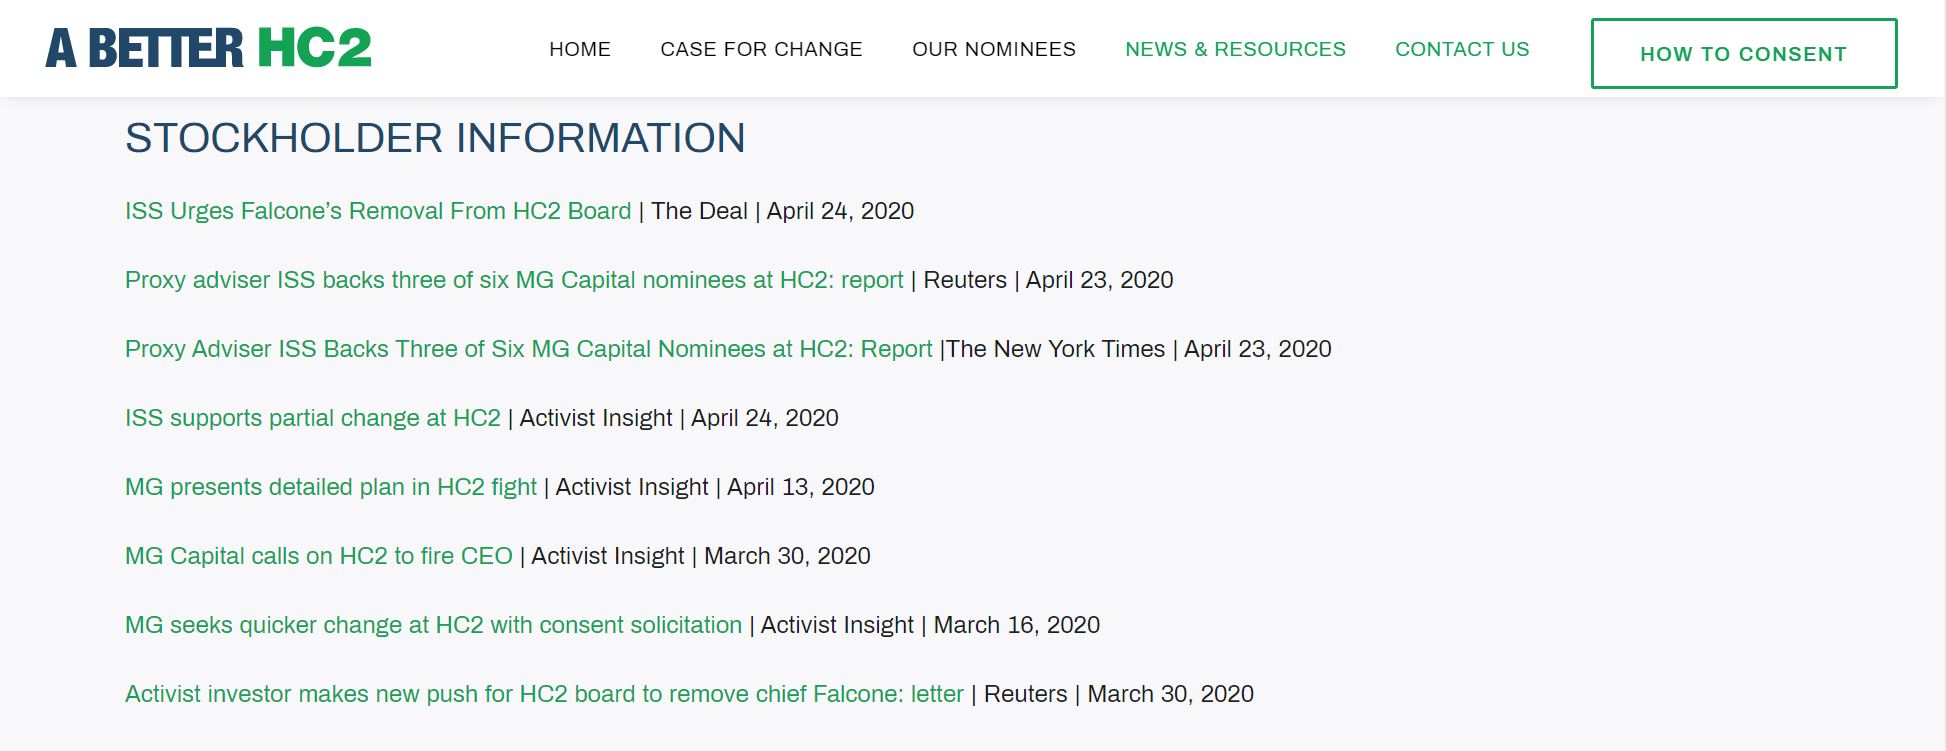Open ISS supports partial change at HC2
This screenshot has height=751, width=1946.
[313, 418]
